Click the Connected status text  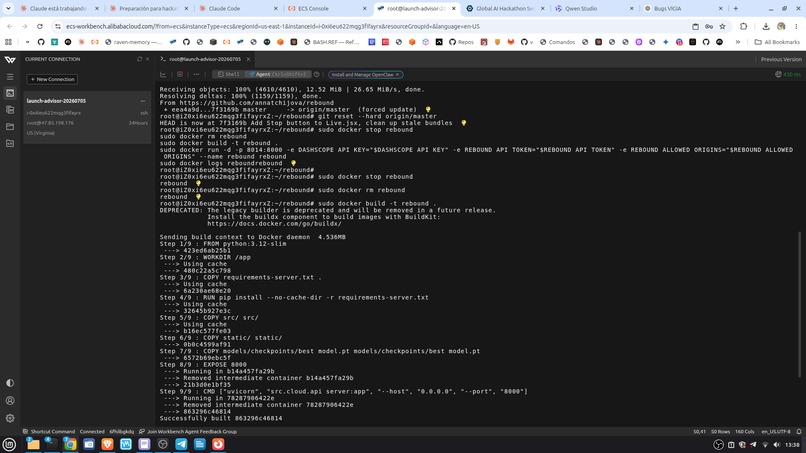tap(92, 431)
